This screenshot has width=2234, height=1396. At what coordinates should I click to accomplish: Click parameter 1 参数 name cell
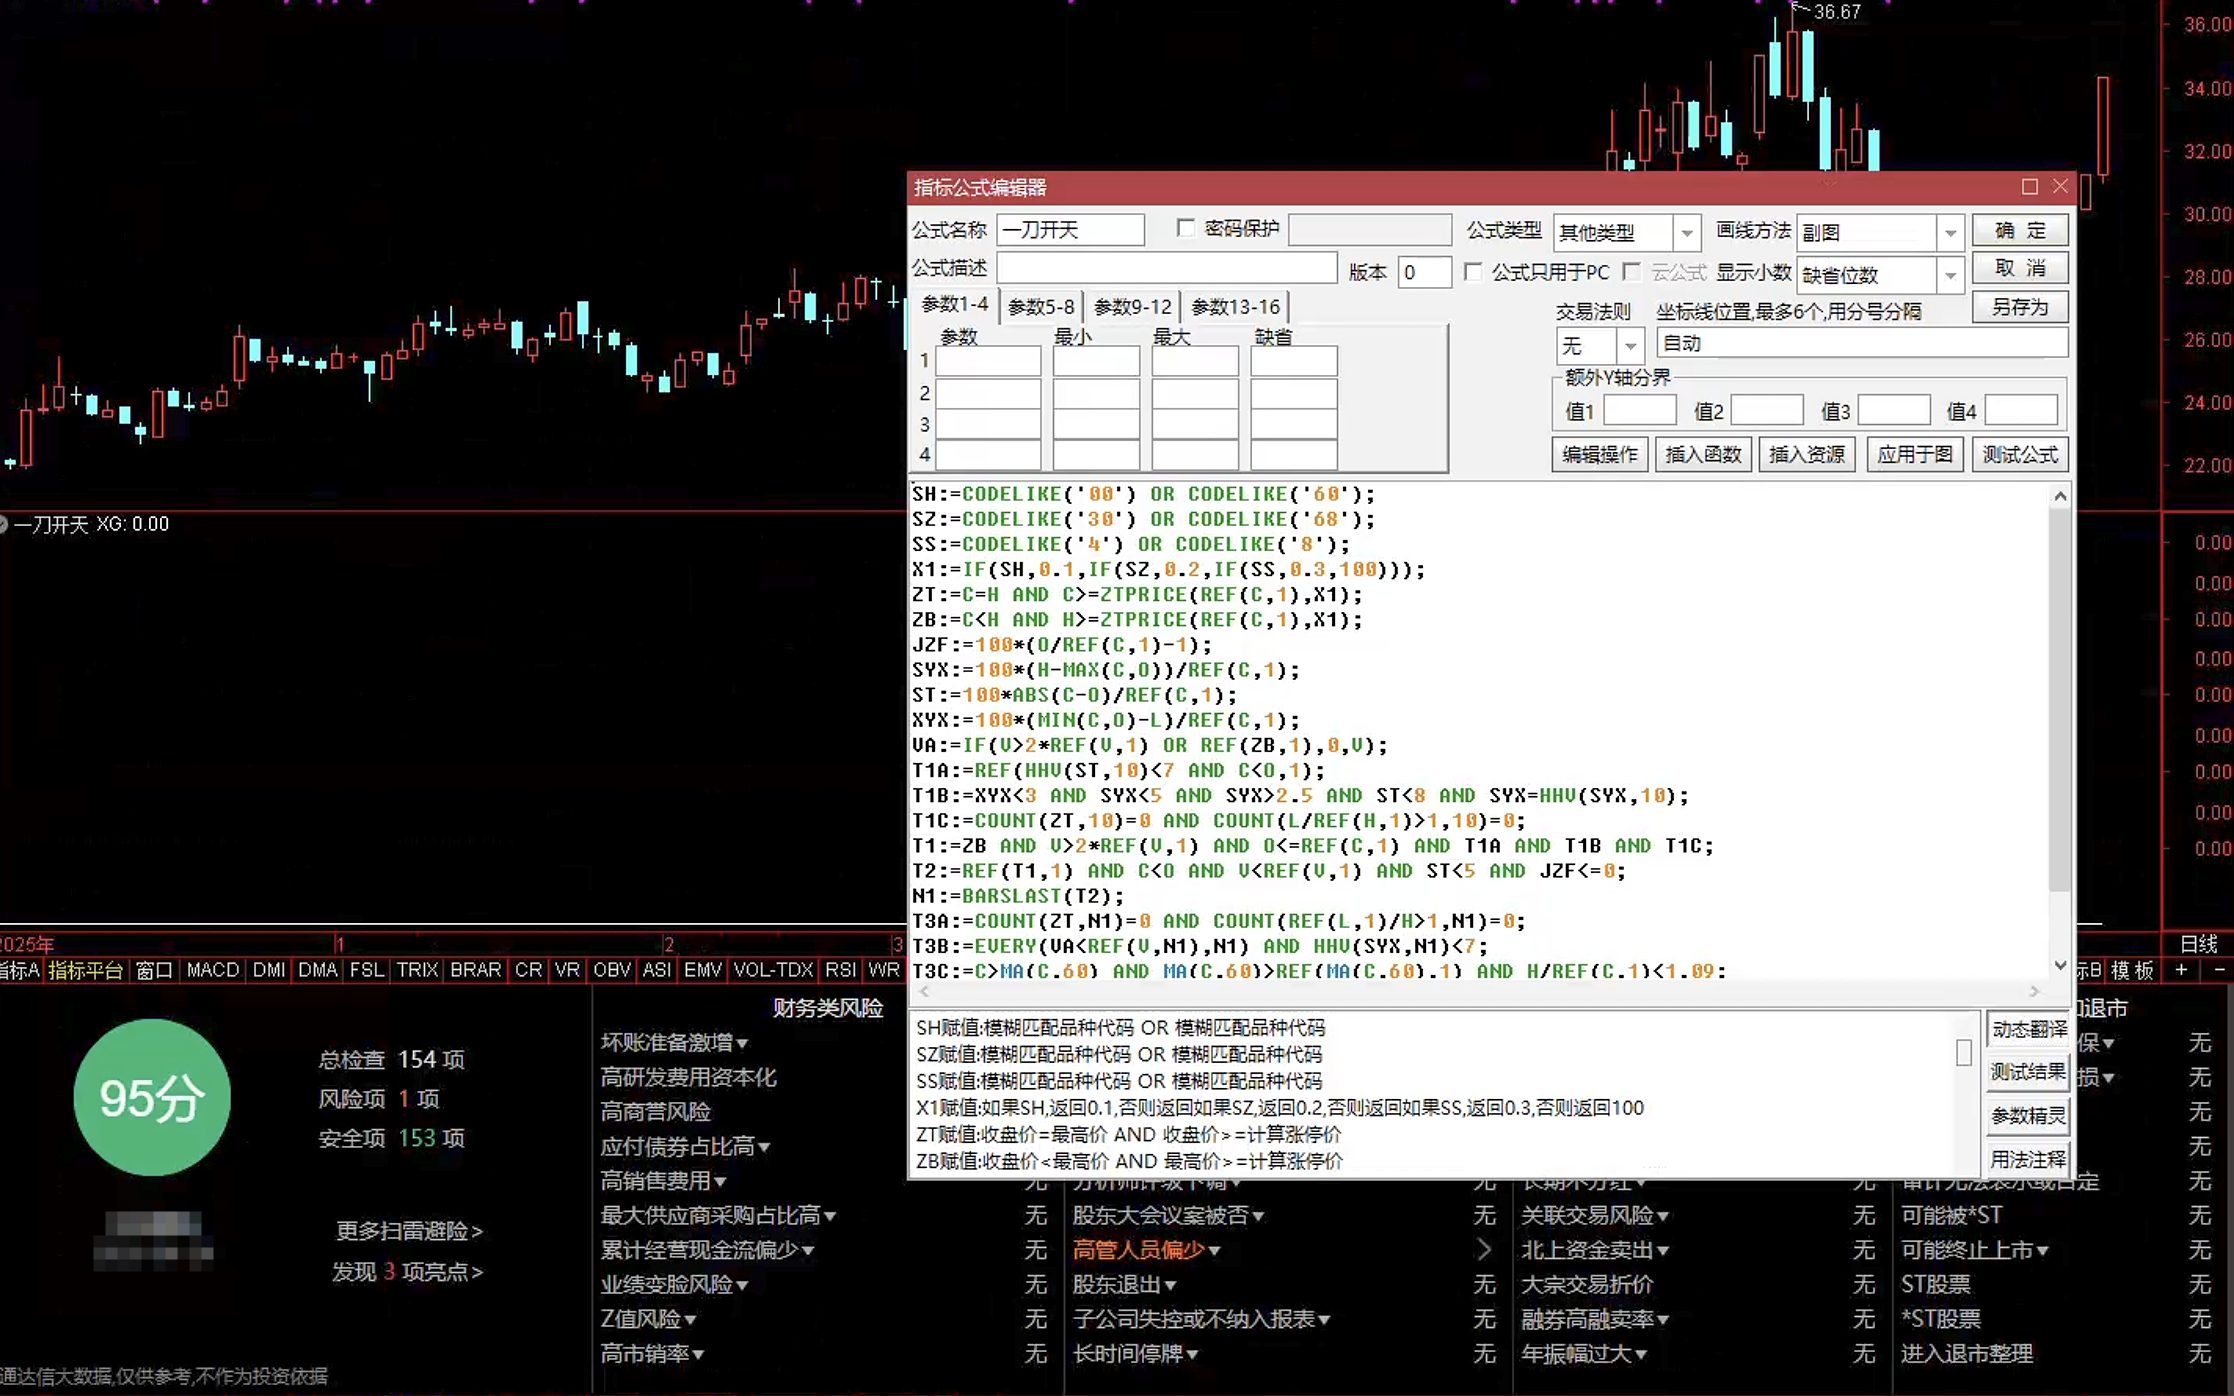tap(988, 361)
